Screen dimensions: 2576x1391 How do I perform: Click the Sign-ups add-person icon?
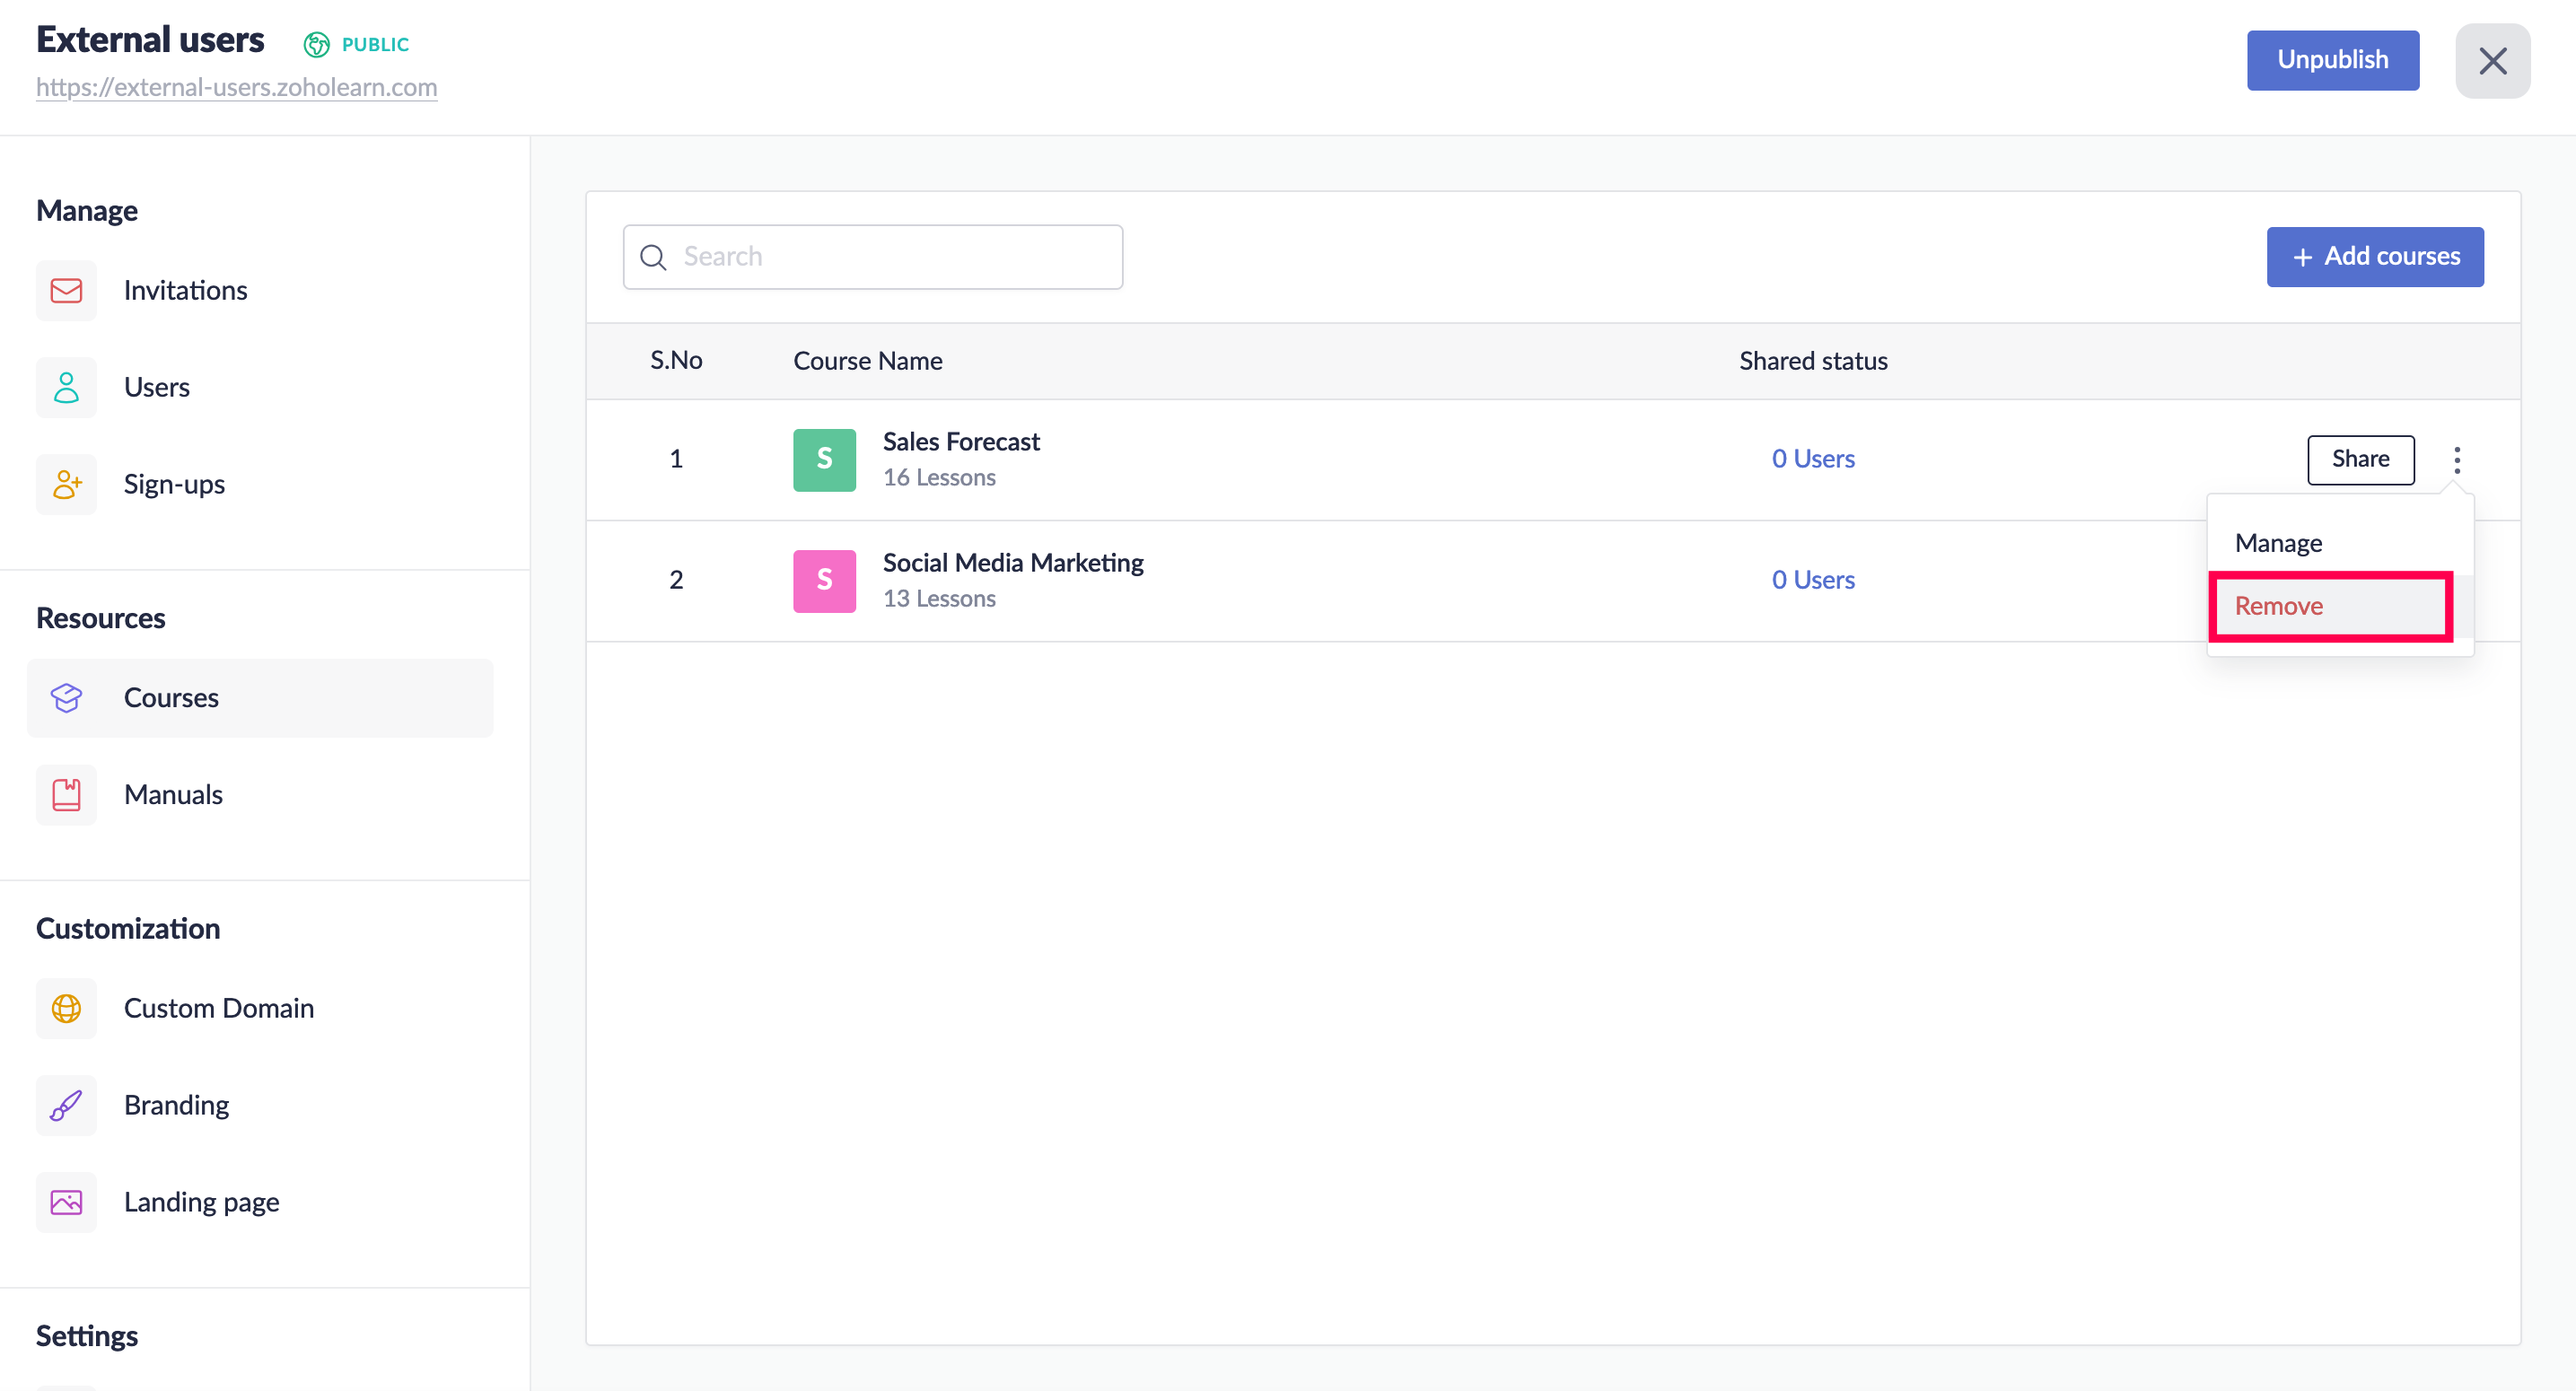tap(66, 484)
